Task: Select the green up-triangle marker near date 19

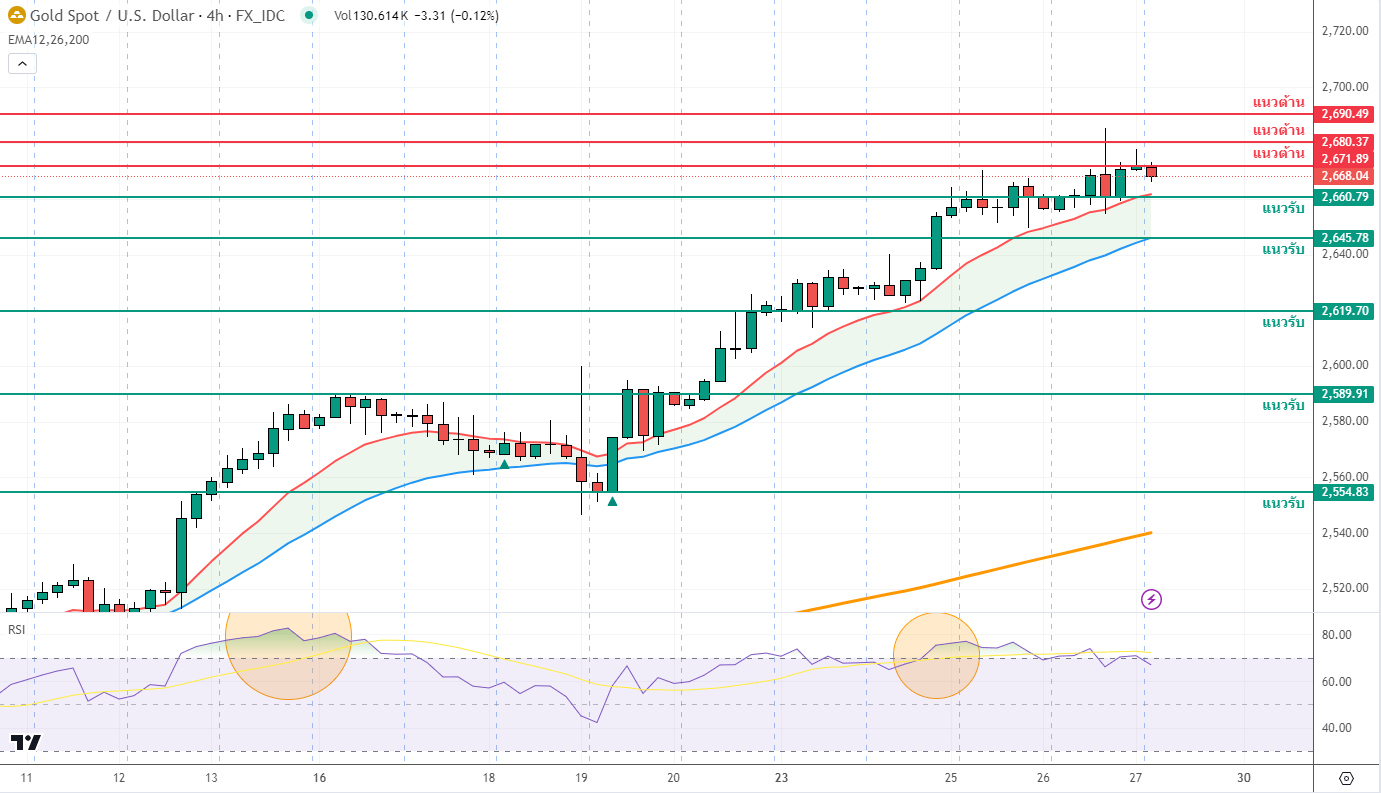Action: pyautogui.click(x=612, y=500)
